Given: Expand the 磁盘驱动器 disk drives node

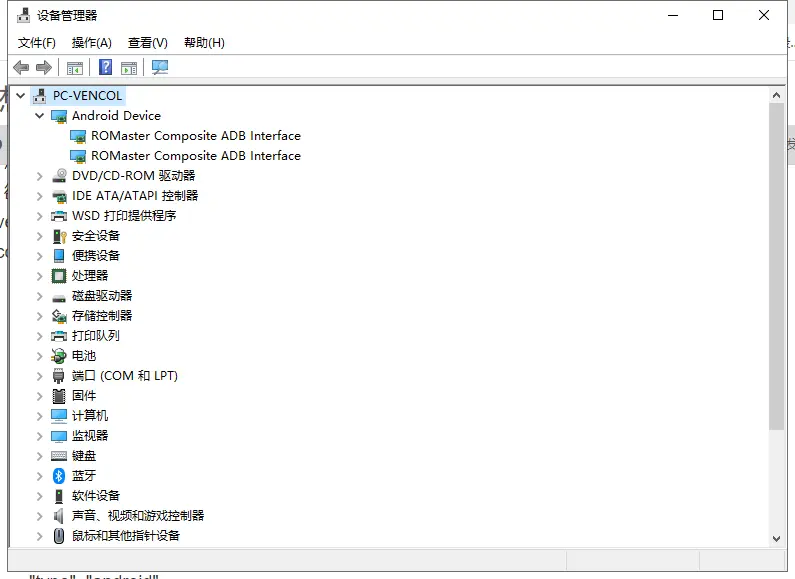Looking at the screenshot, I should (40, 296).
